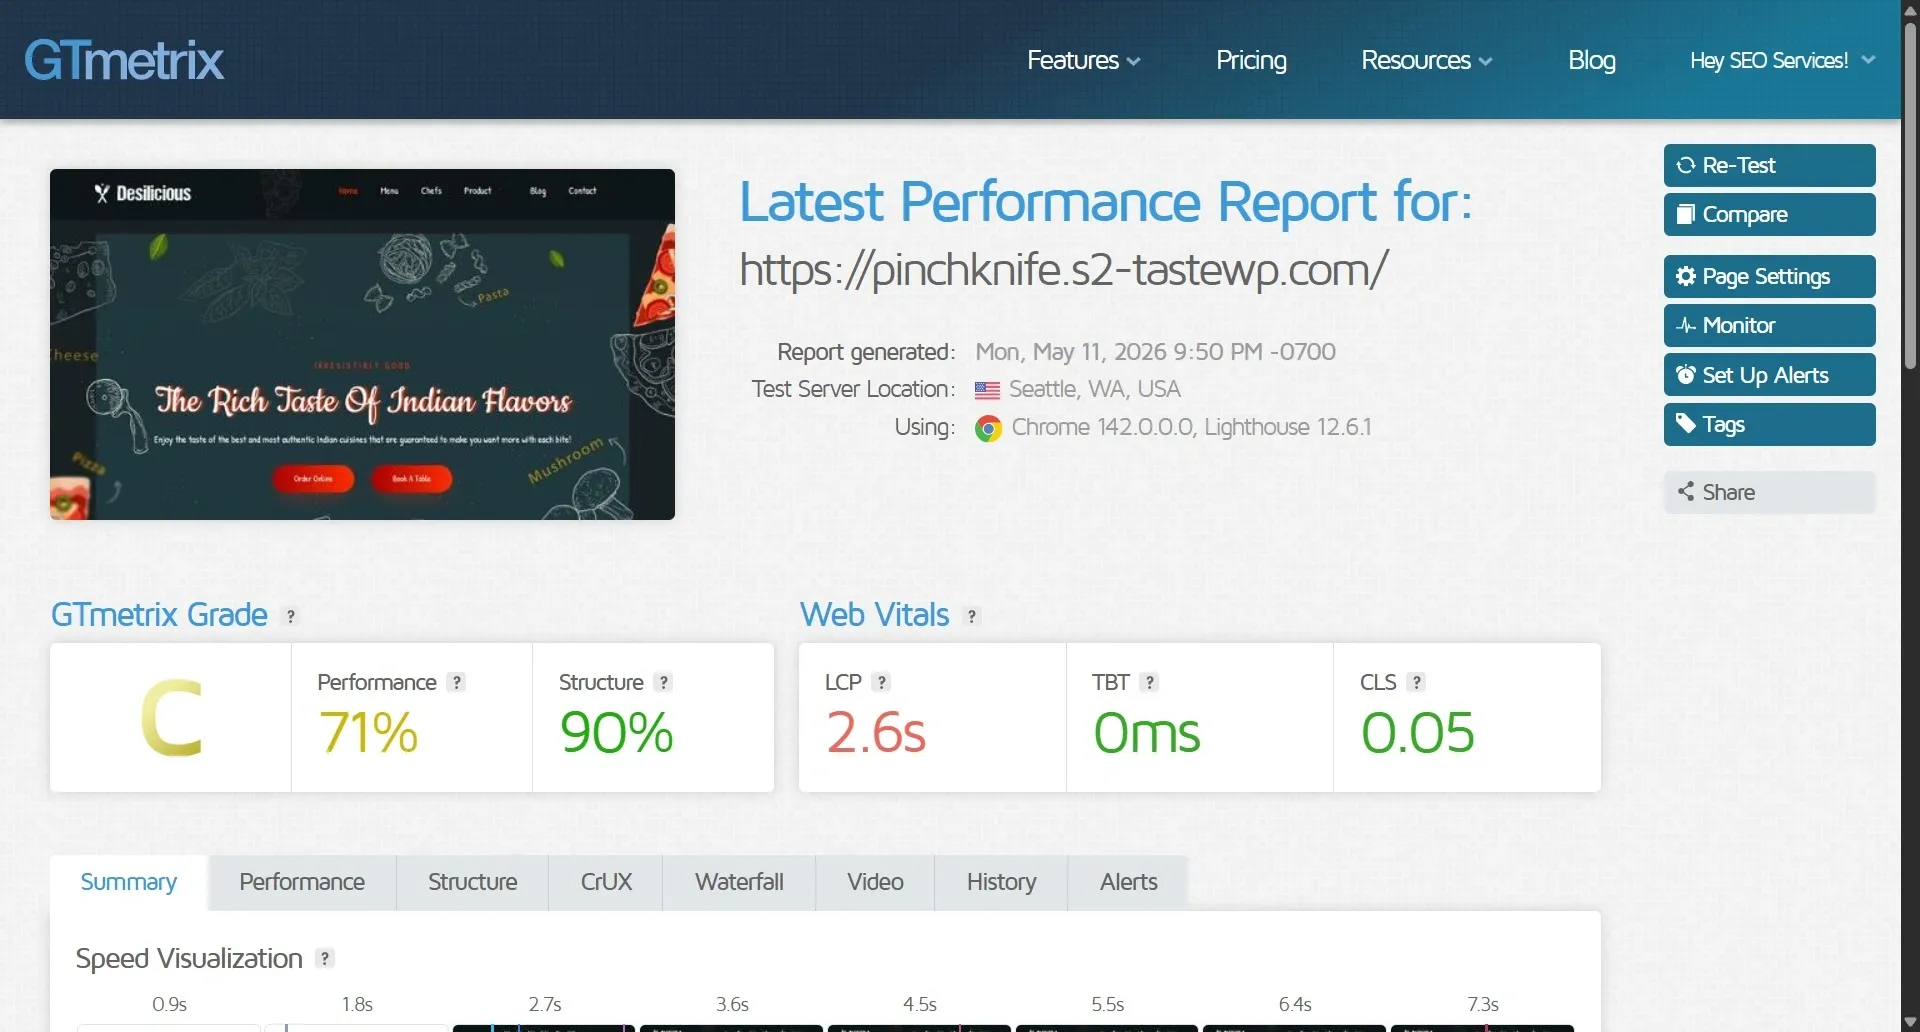Expand the Features menu

pyautogui.click(x=1083, y=60)
